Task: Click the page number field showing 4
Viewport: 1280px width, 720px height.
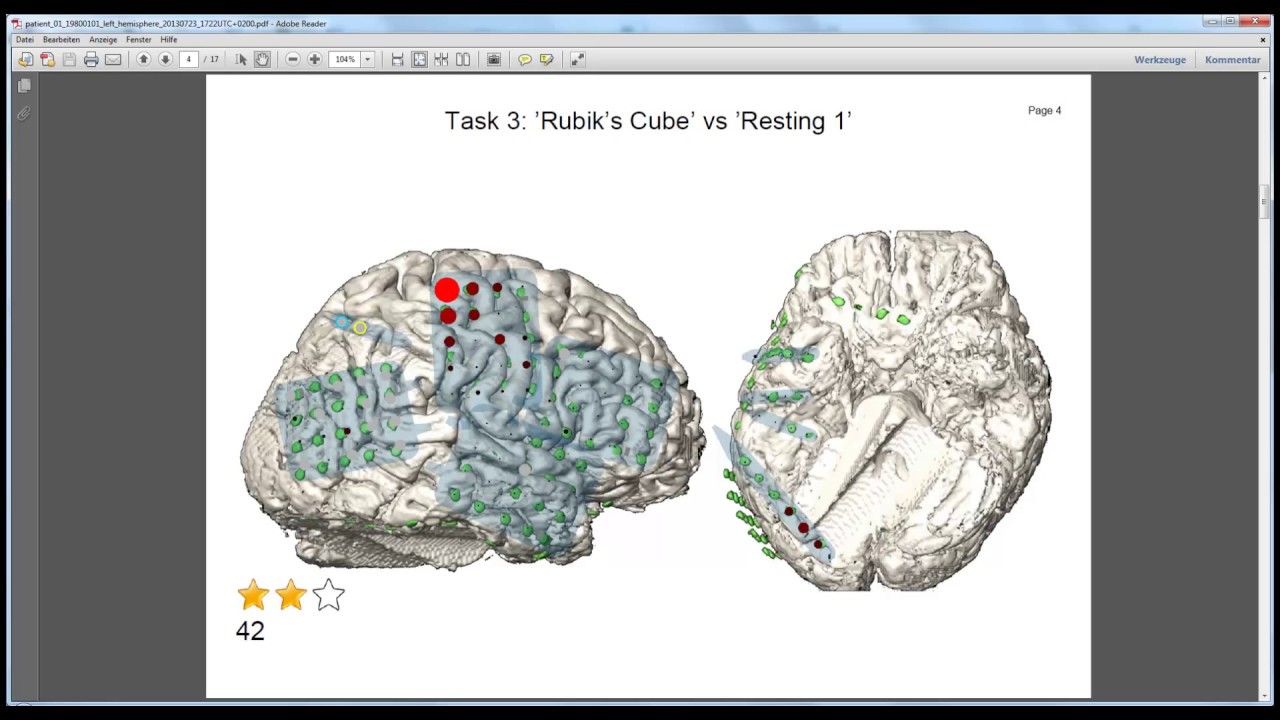Action: [188, 60]
